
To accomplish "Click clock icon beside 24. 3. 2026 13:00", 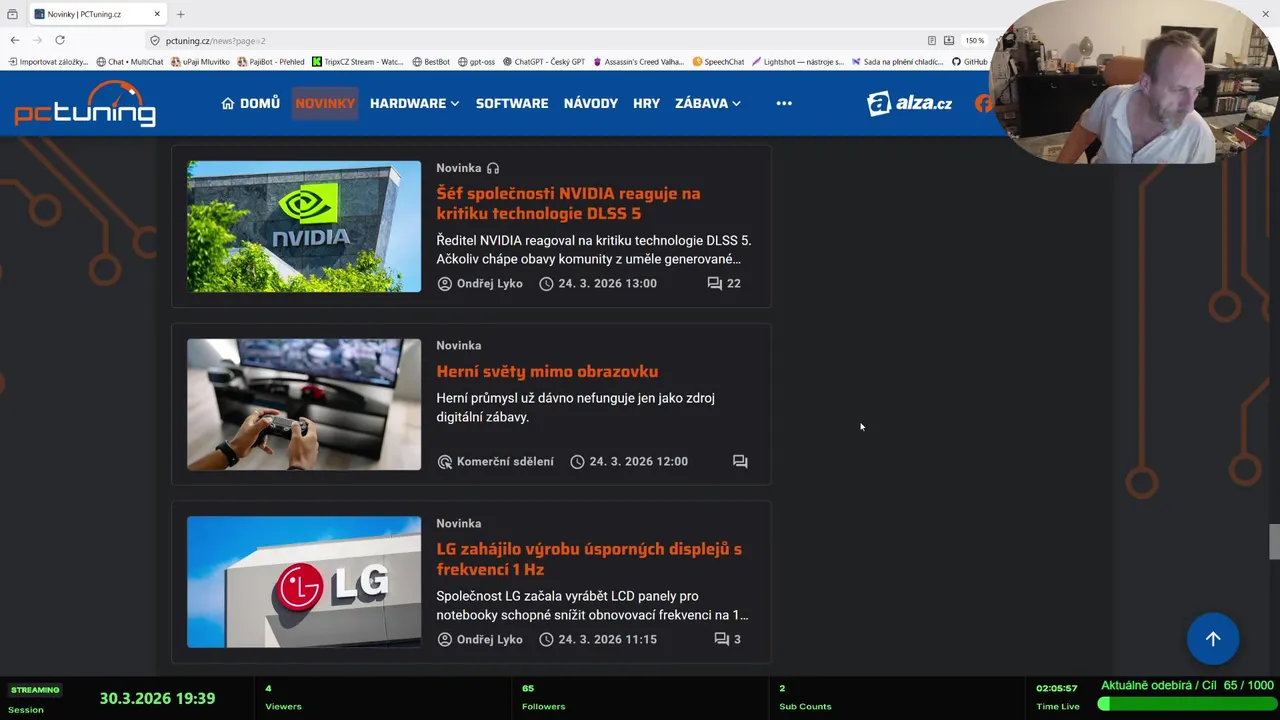I will click(546, 283).
